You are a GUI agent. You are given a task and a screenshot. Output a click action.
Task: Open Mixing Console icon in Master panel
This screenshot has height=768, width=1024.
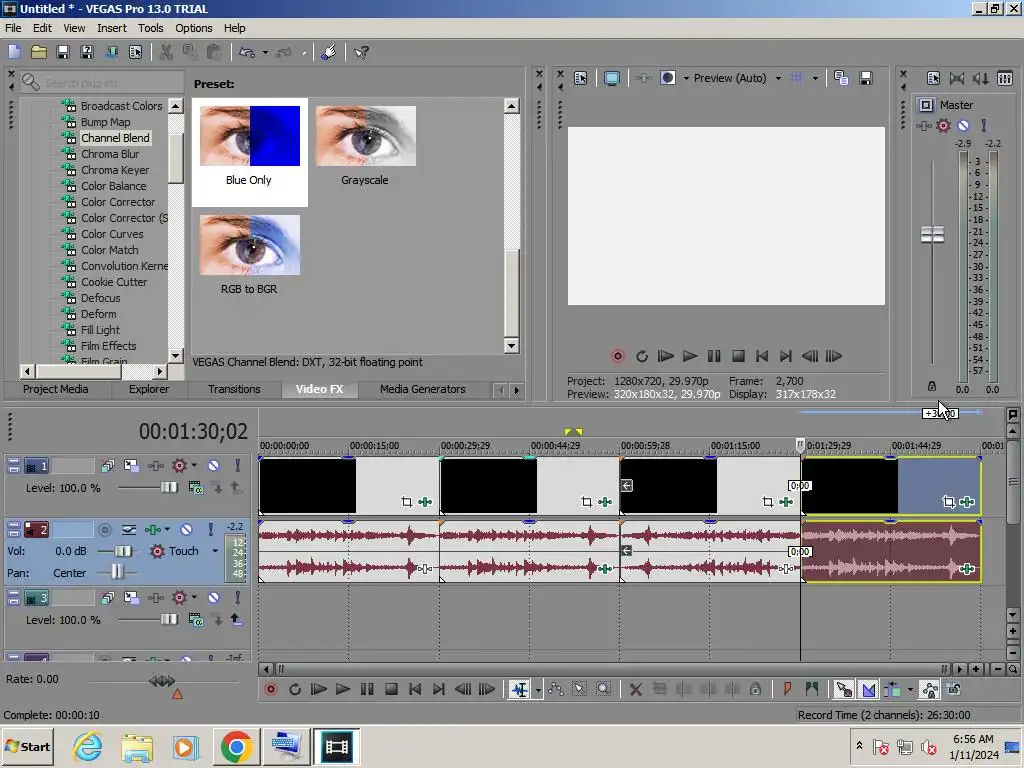click(x=1005, y=78)
